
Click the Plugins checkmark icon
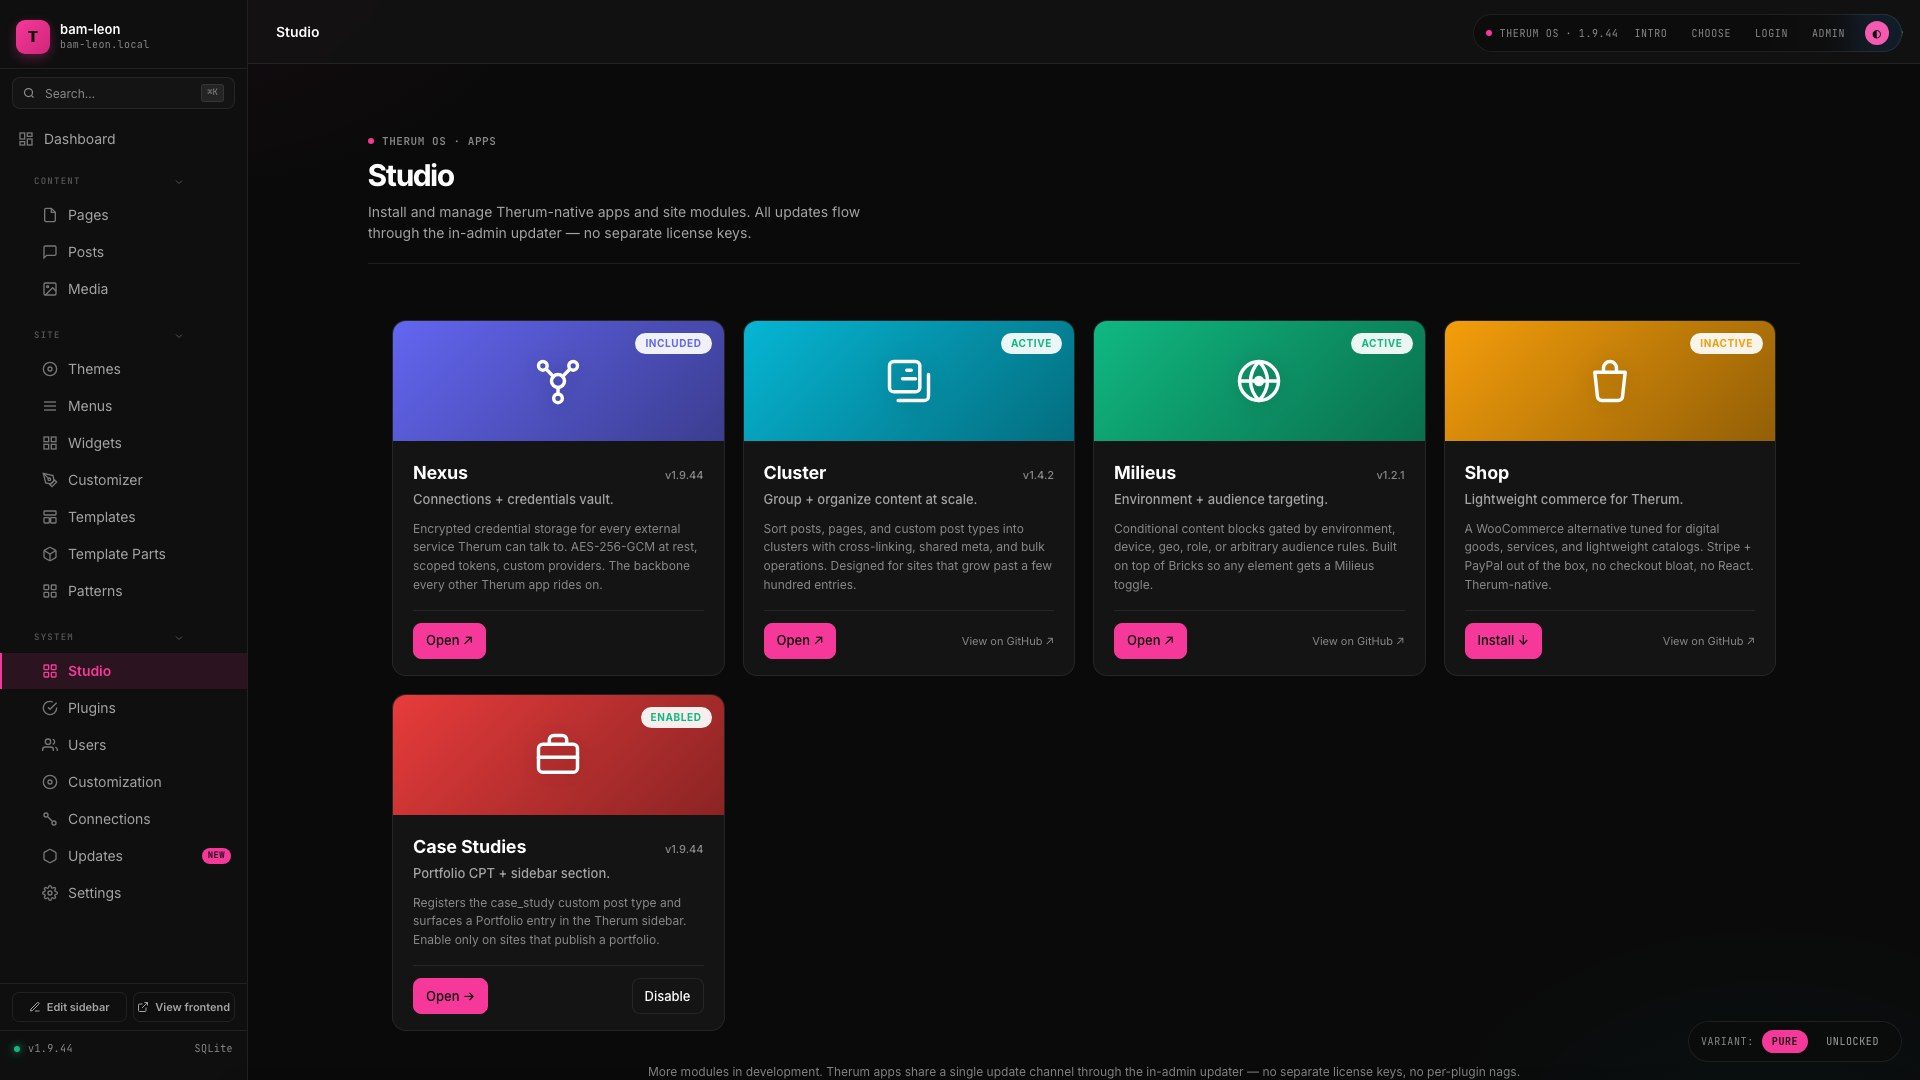pos(50,708)
